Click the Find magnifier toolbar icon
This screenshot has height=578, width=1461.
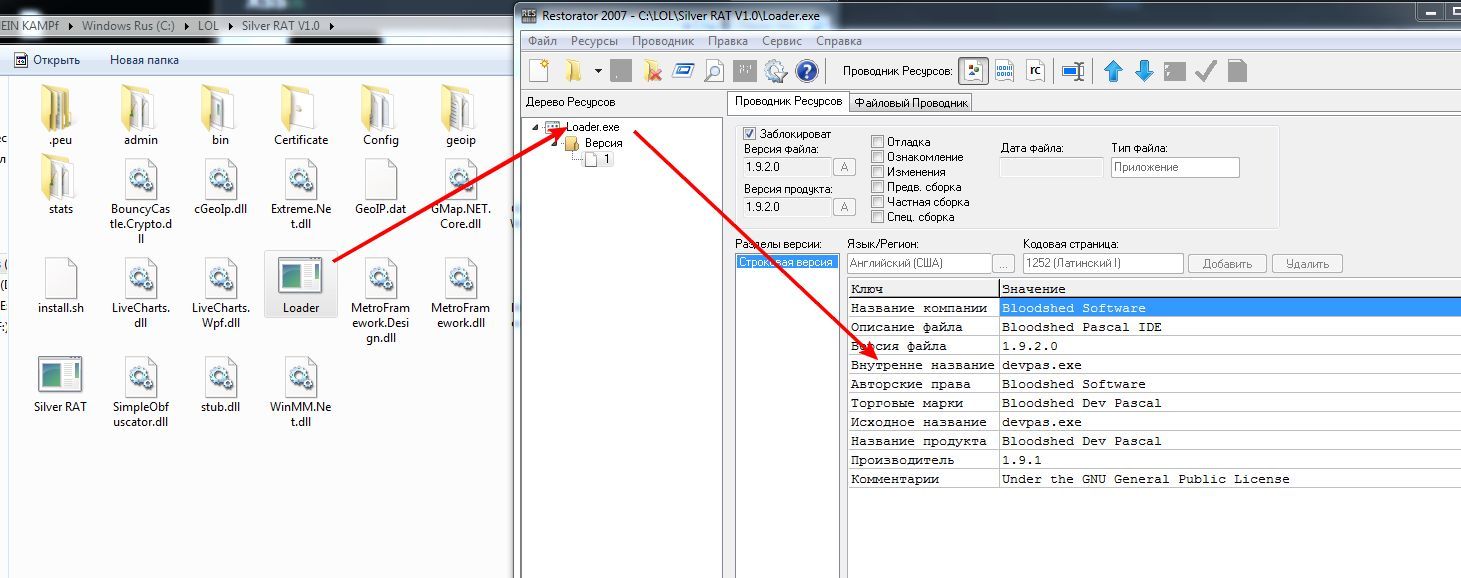[713, 71]
